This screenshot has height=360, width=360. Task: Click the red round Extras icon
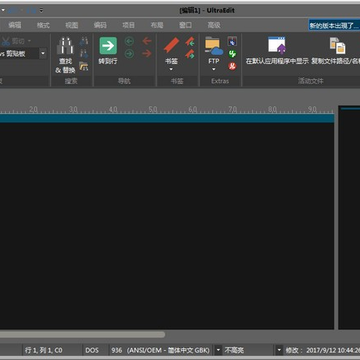pyautogui.click(x=232, y=66)
